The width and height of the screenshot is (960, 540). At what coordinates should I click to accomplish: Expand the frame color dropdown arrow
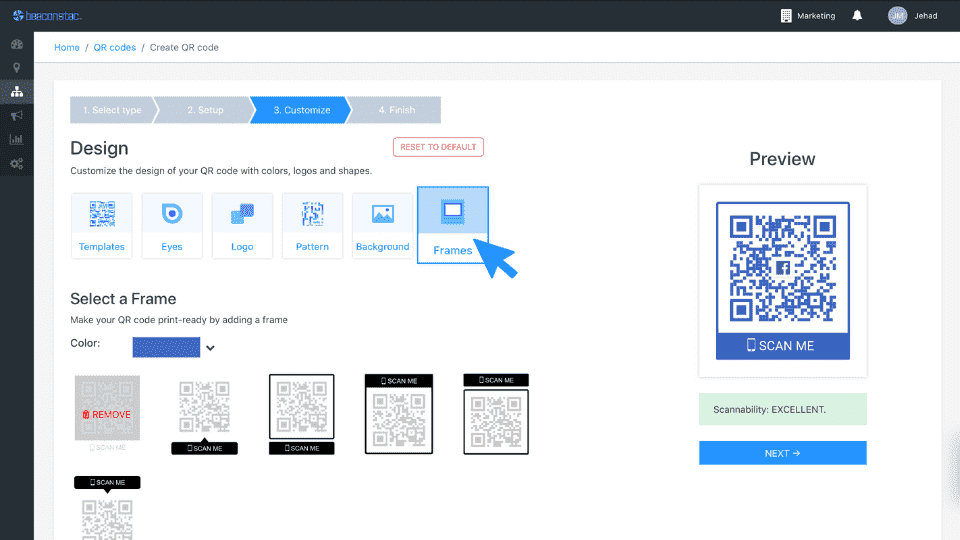pos(210,348)
